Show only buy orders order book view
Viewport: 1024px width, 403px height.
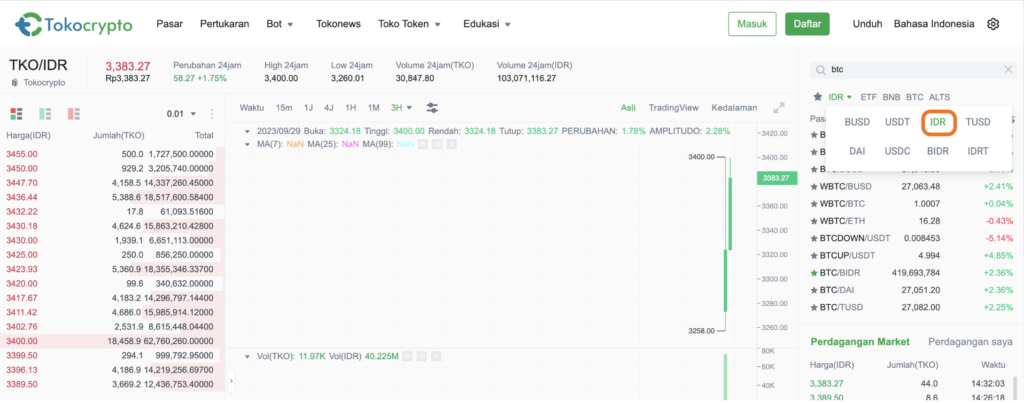[45, 114]
